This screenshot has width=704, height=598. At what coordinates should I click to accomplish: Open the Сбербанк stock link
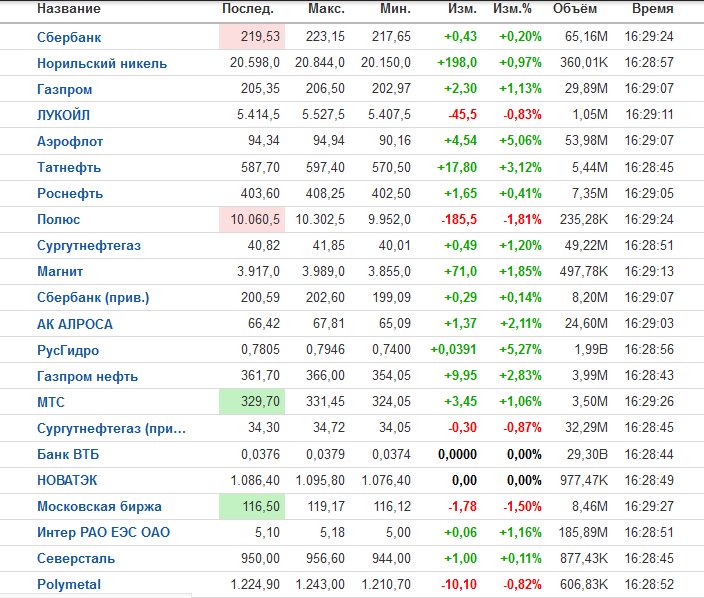coord(69,37)
